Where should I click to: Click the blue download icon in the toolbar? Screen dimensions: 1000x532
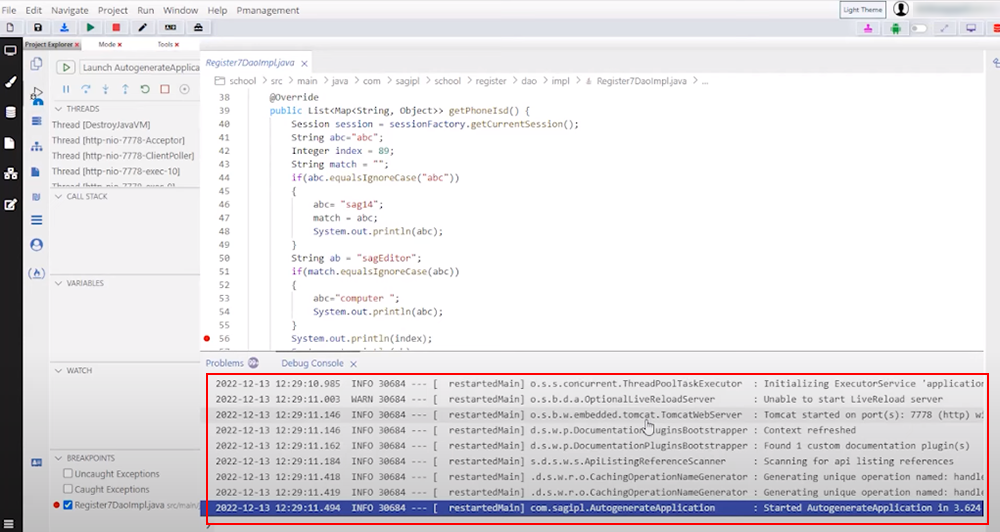pyautogui.click(x=65, y=28)
